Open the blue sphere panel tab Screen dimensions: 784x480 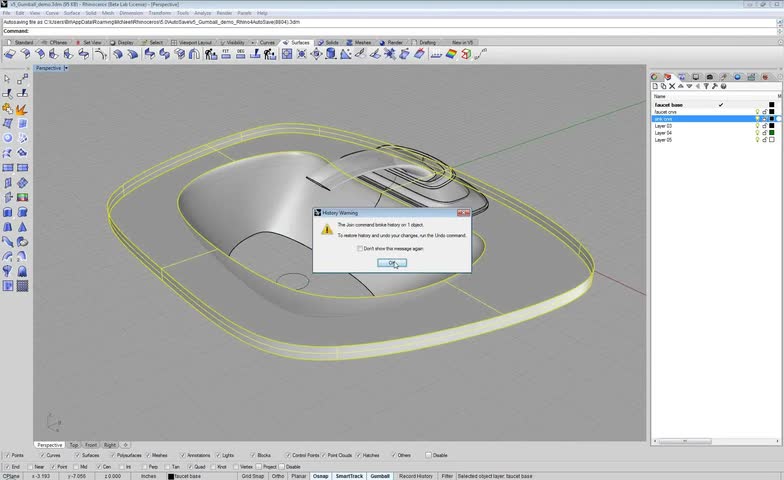pos(737,76)
